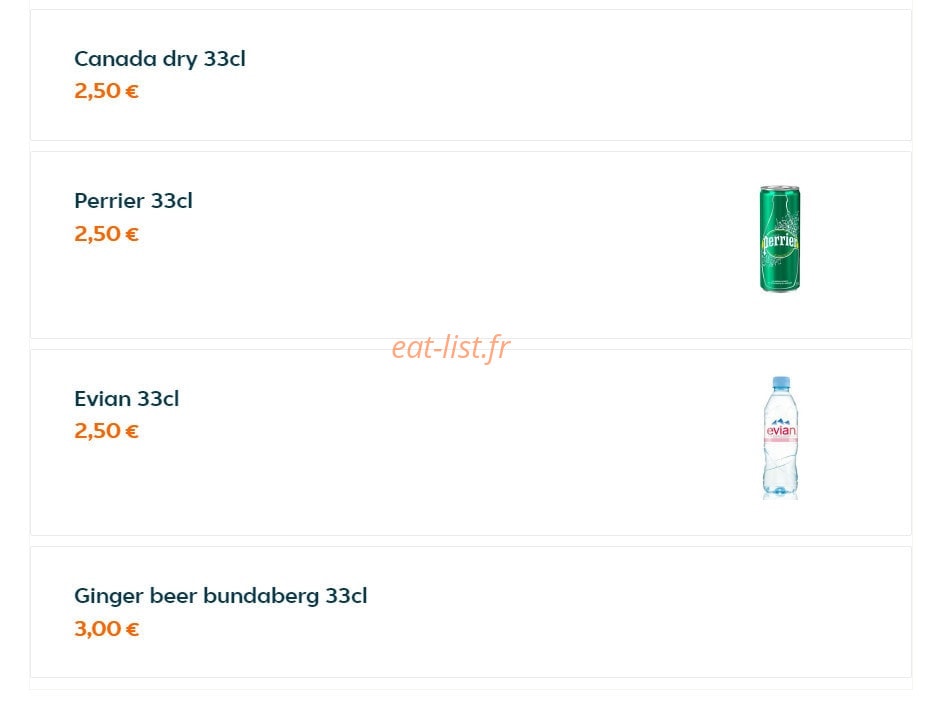Click the Perrier can product image
This screenshot has height=707, width=934.
click(x=780, y=239)
